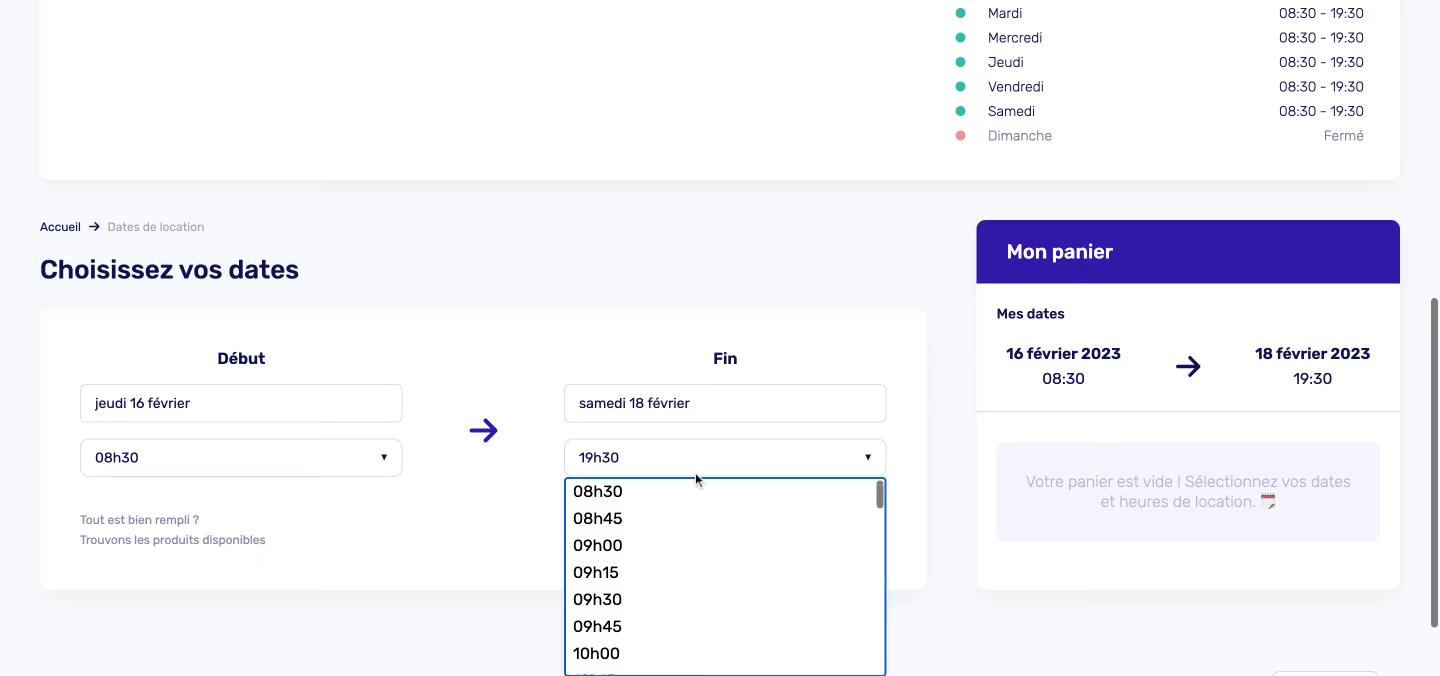The width and height of the screenshot is (1440, 676).
Task: Click the calendar emoji in empty cart message
Action: 1268,502
